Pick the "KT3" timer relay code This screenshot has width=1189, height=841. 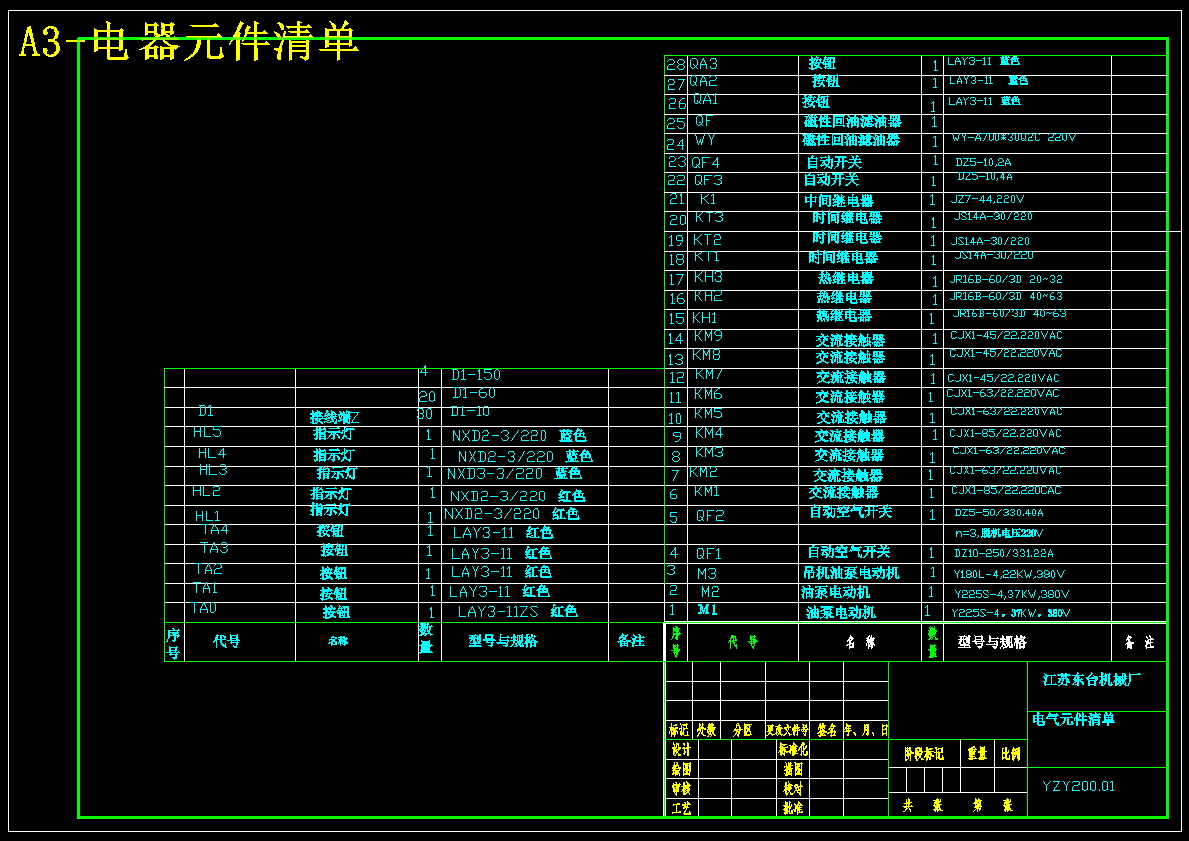coord(708,218)
